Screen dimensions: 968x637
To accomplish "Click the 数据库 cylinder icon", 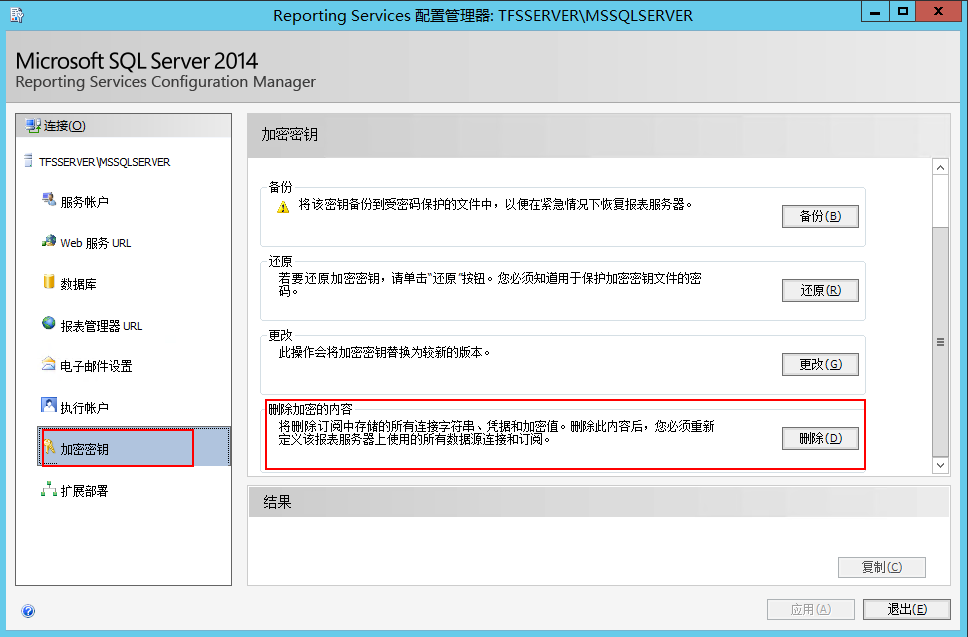I will tap(49, 281).
